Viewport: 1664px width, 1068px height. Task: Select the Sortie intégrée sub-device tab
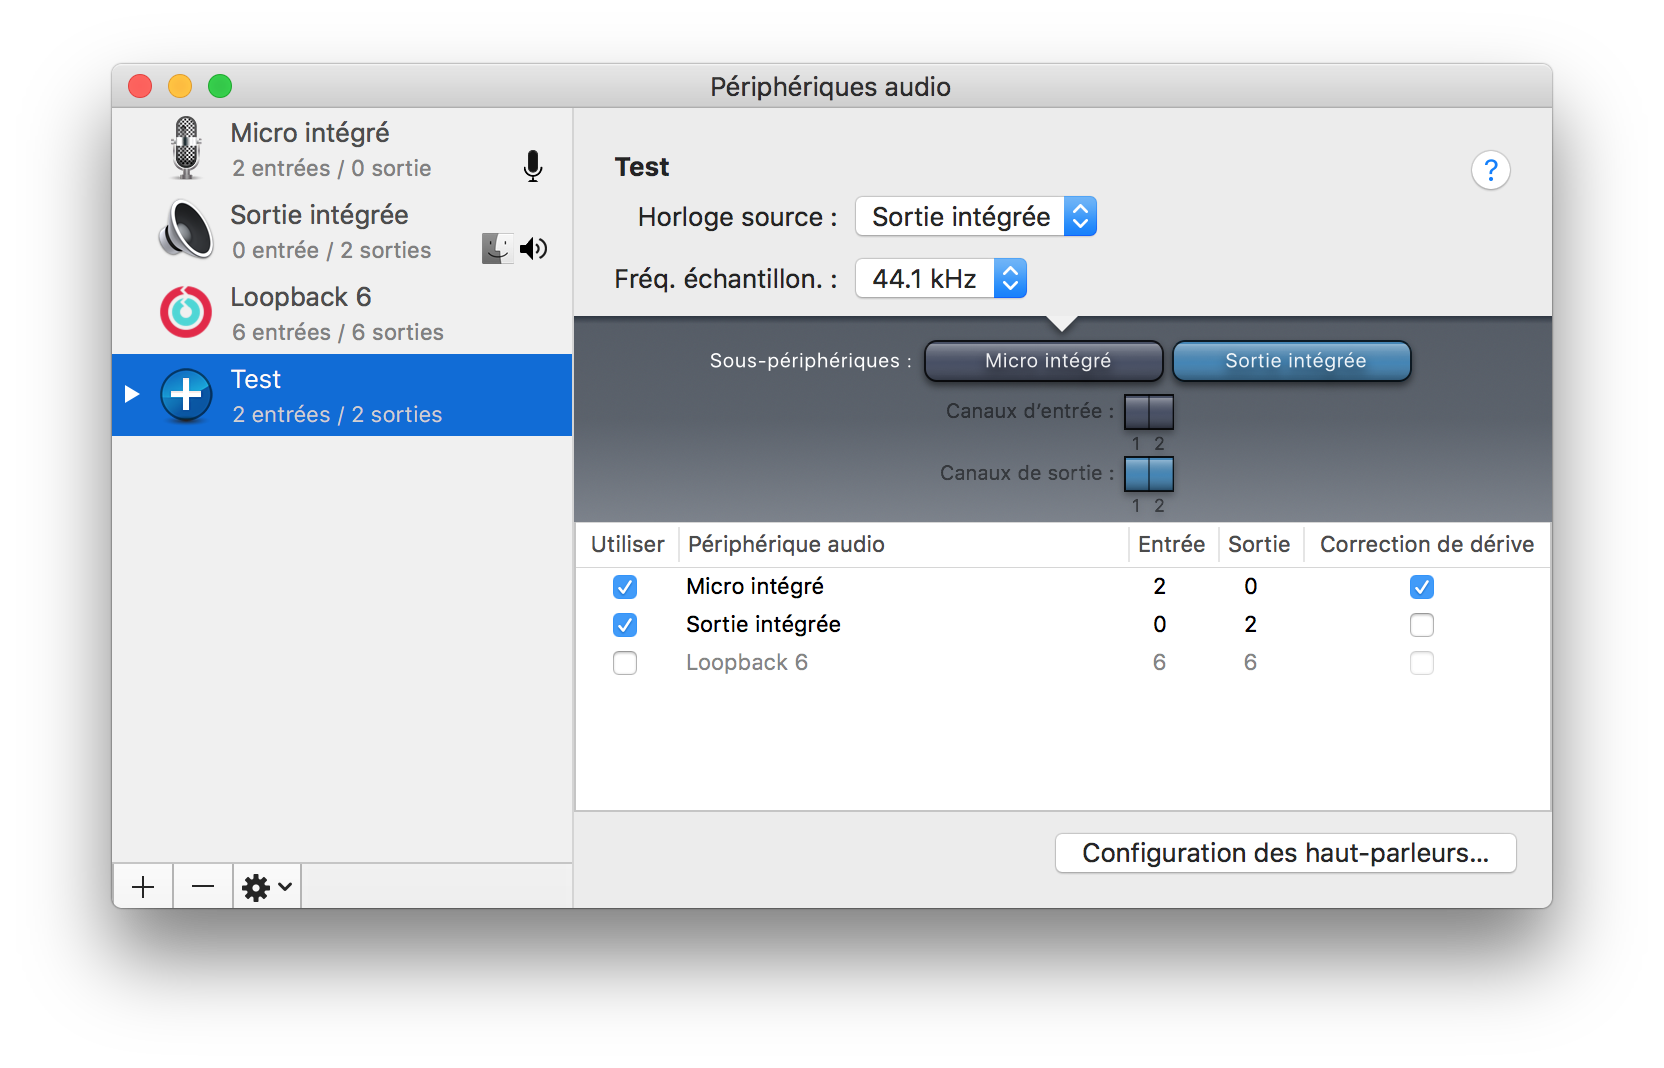[1292, 361]
